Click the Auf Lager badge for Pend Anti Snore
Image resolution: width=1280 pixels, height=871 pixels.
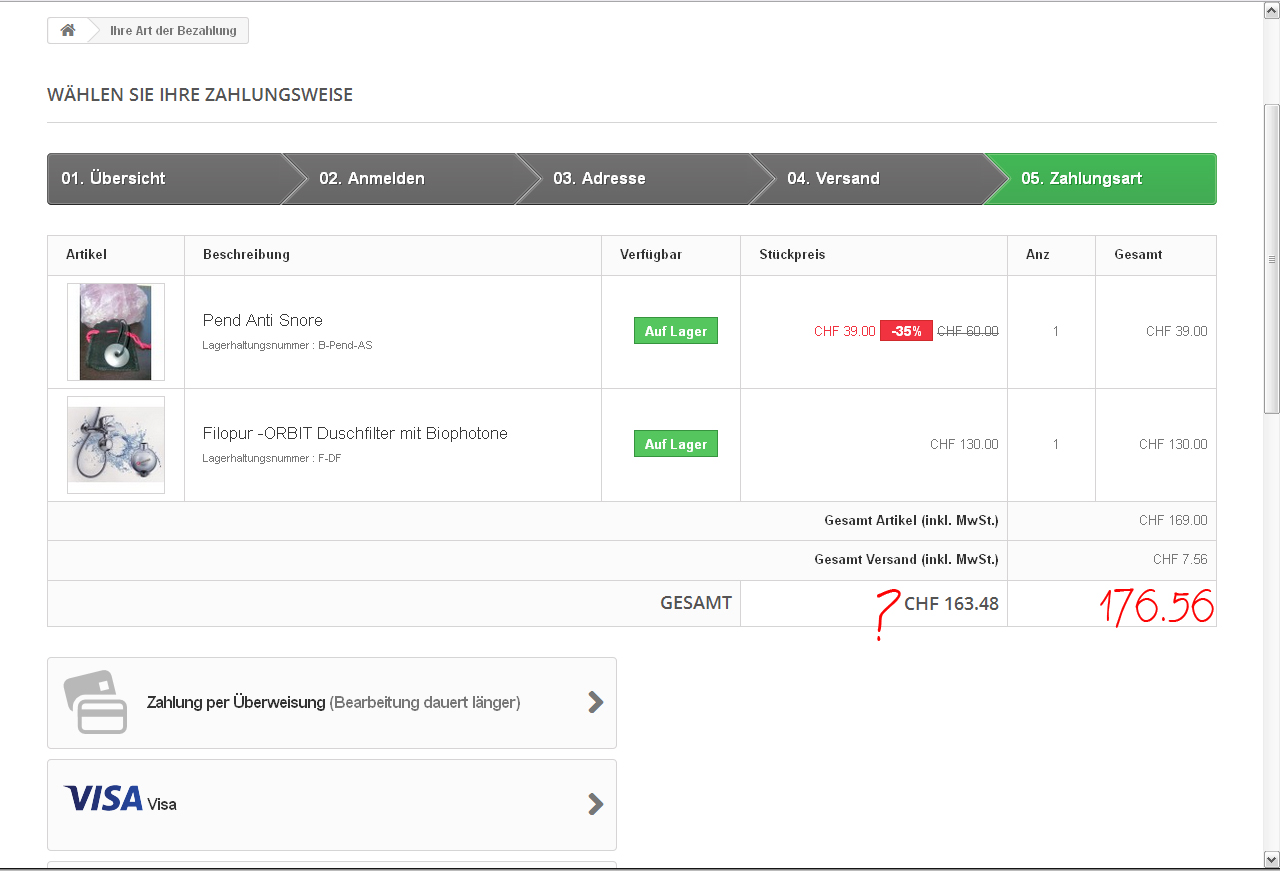pyautogui.click(x=676, y=331)
